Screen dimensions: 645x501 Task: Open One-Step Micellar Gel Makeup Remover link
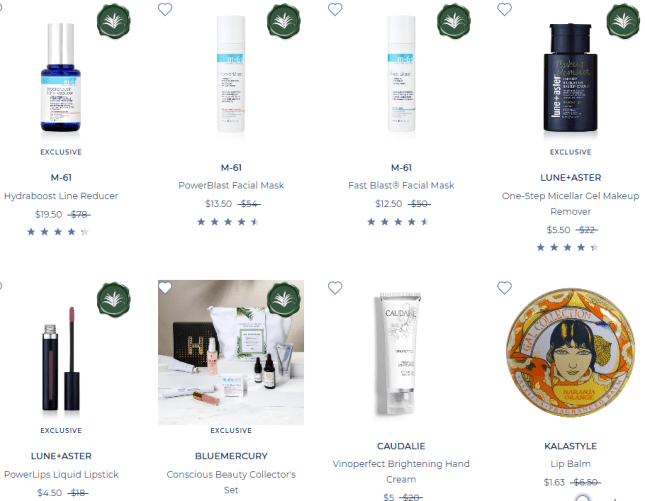pos(571,204)
